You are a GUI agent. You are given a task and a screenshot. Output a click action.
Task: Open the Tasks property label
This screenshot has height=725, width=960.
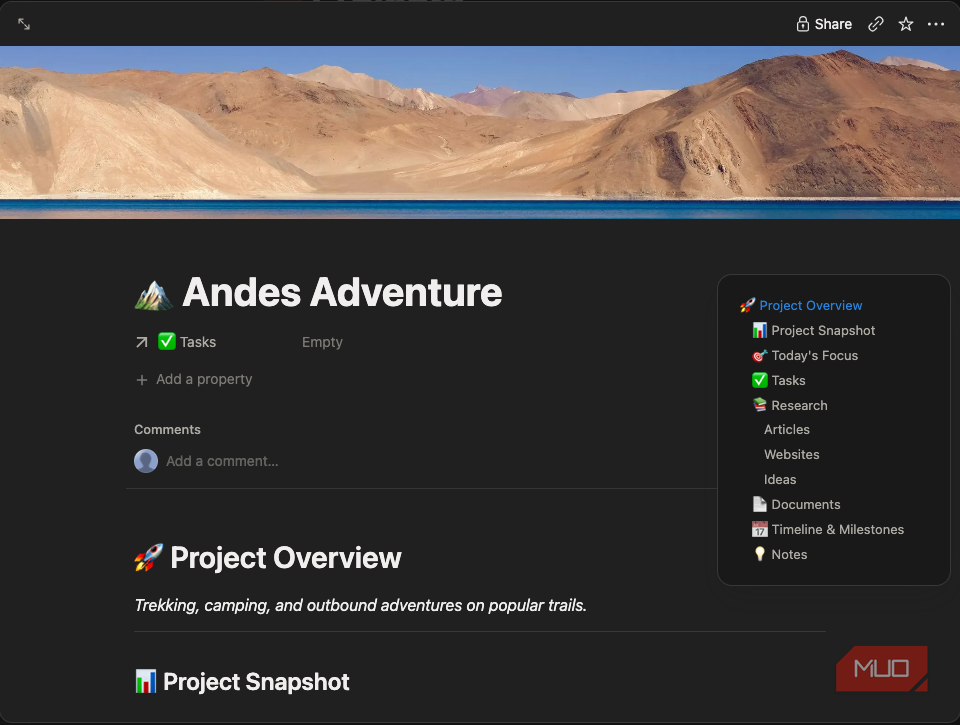(187, 342)
